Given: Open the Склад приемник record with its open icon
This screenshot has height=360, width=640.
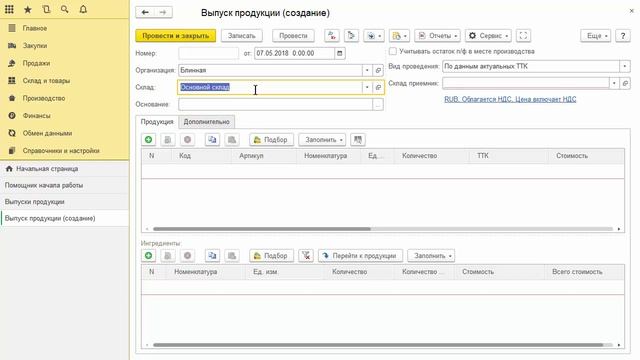Looking at the screenshot, I should [625, 83].
